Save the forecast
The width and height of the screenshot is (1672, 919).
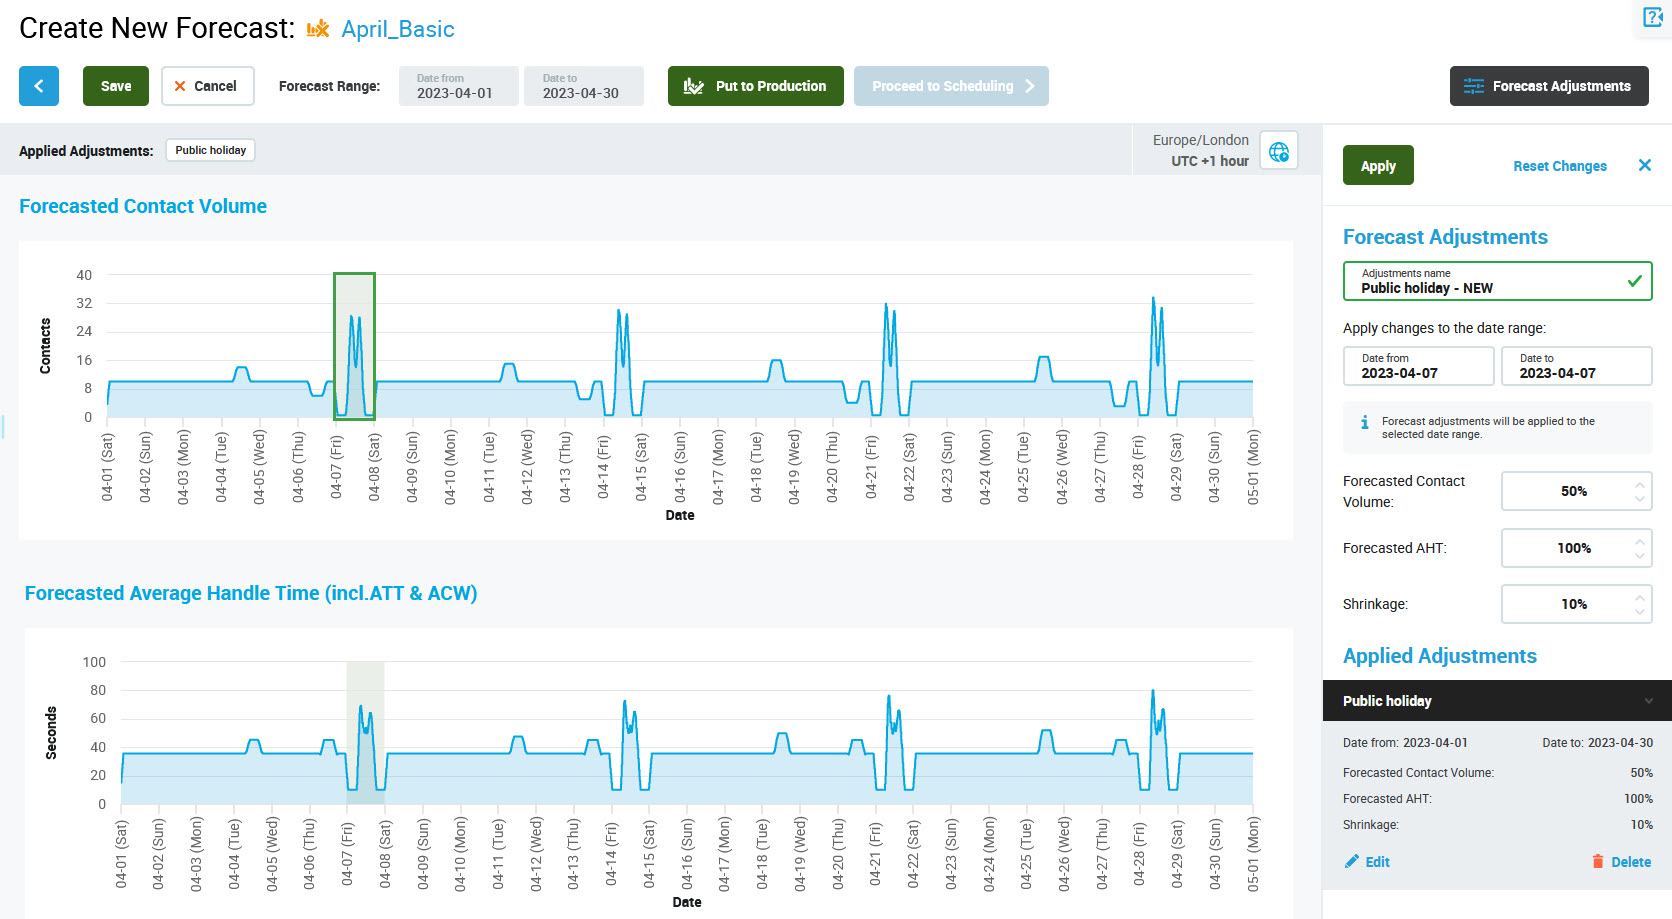(x=116, y=86)
